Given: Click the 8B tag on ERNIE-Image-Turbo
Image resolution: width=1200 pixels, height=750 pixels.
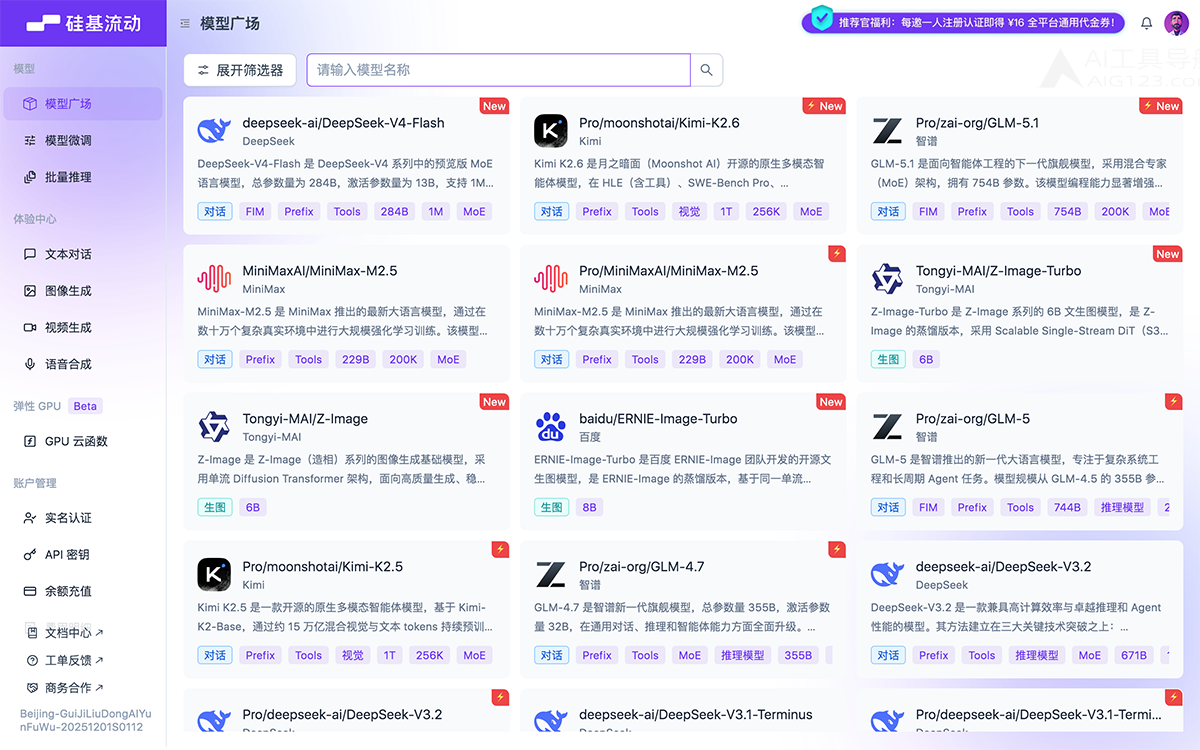Looking at the screenshot, I should click(590, 507).
